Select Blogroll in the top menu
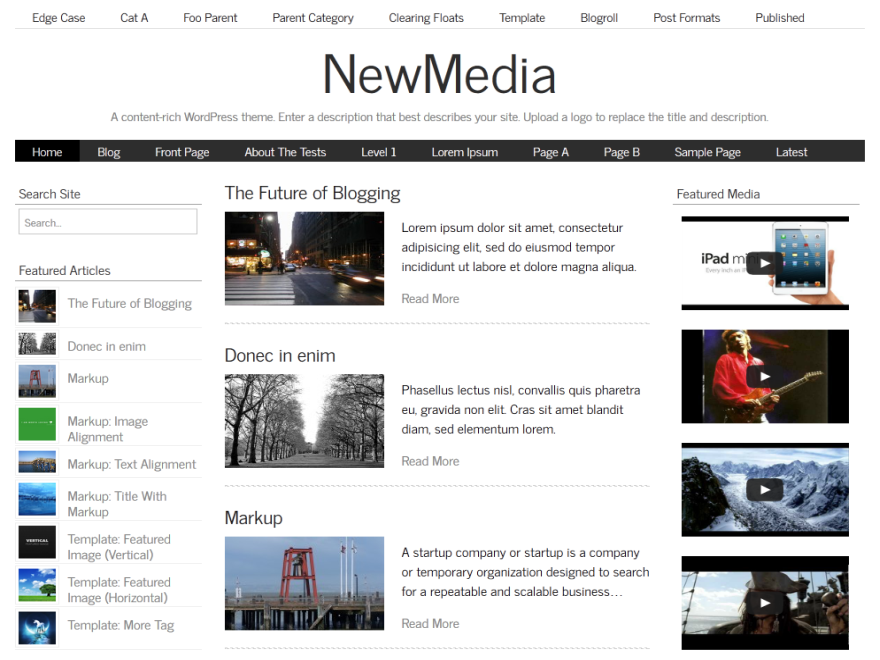Image resolution: width=880 pixels, height=660 pixels. (598, 17)
